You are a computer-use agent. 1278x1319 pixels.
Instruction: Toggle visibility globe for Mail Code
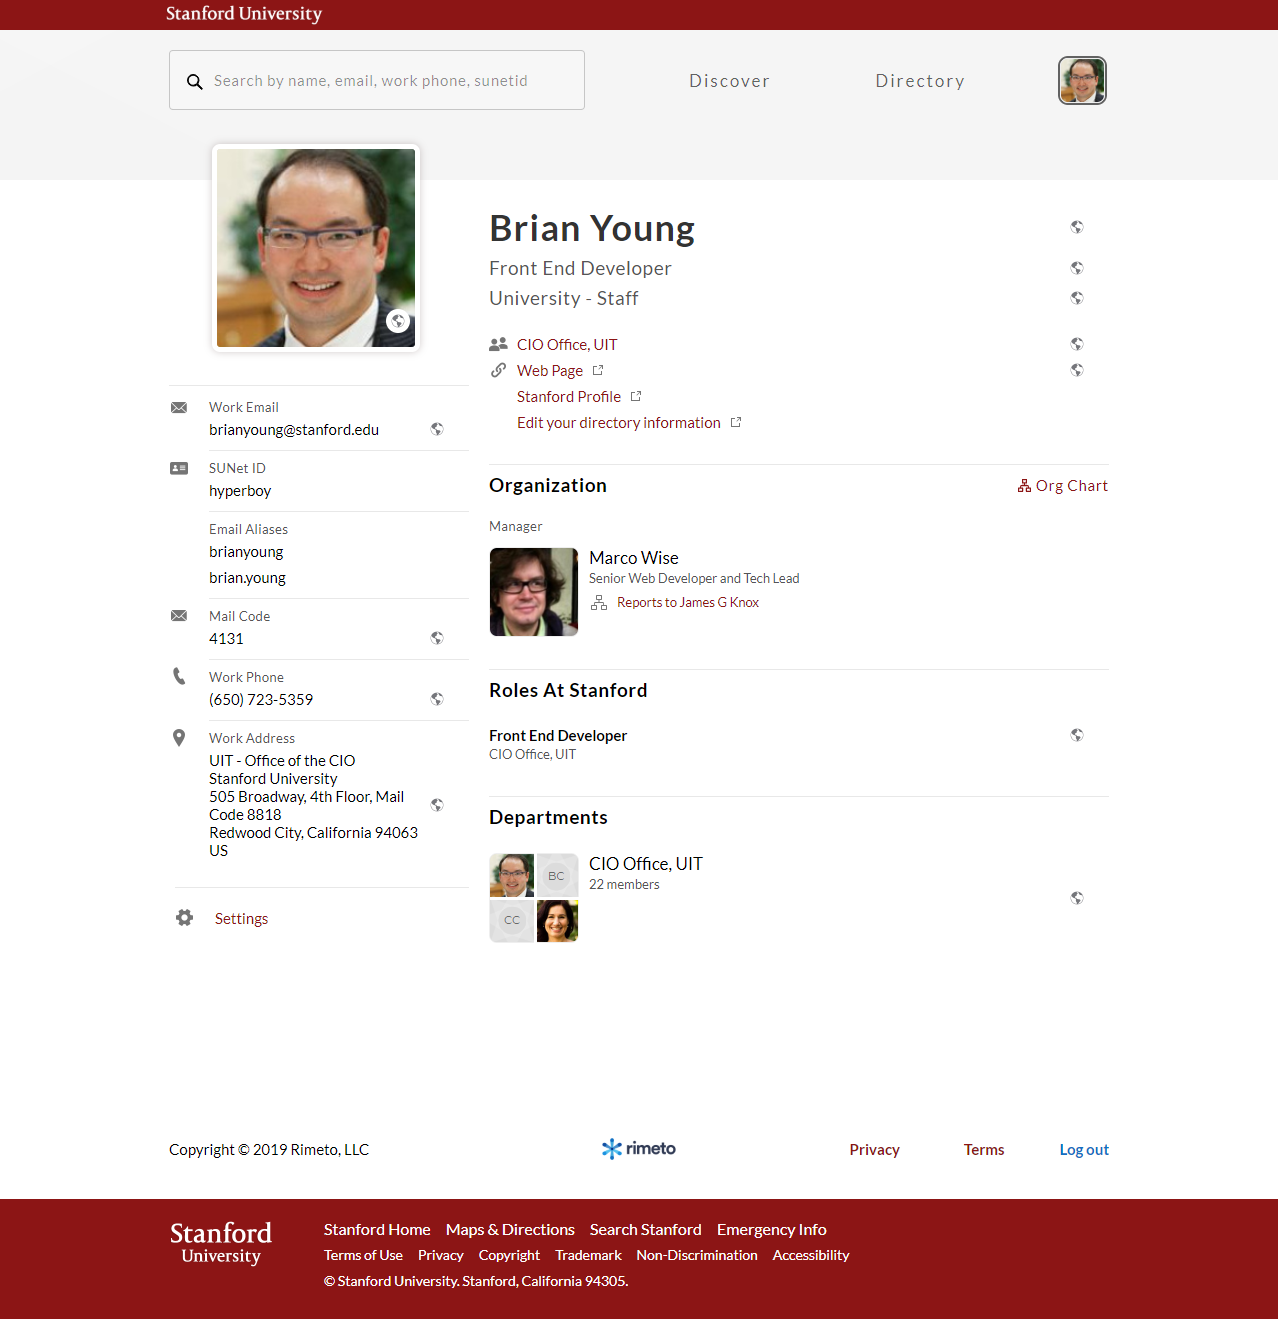[437, 638]
